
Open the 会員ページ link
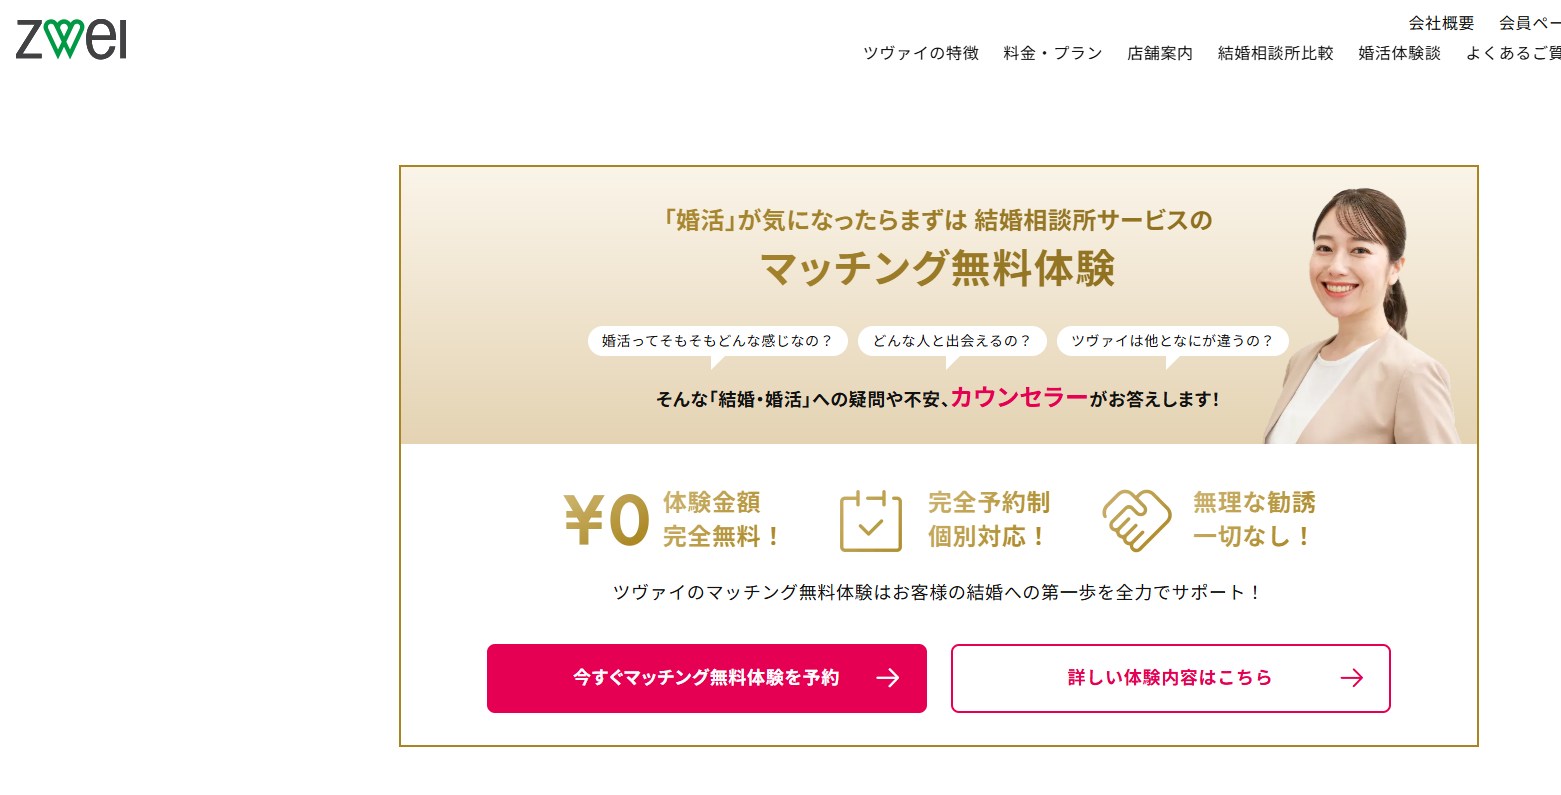coord(1529,23)
